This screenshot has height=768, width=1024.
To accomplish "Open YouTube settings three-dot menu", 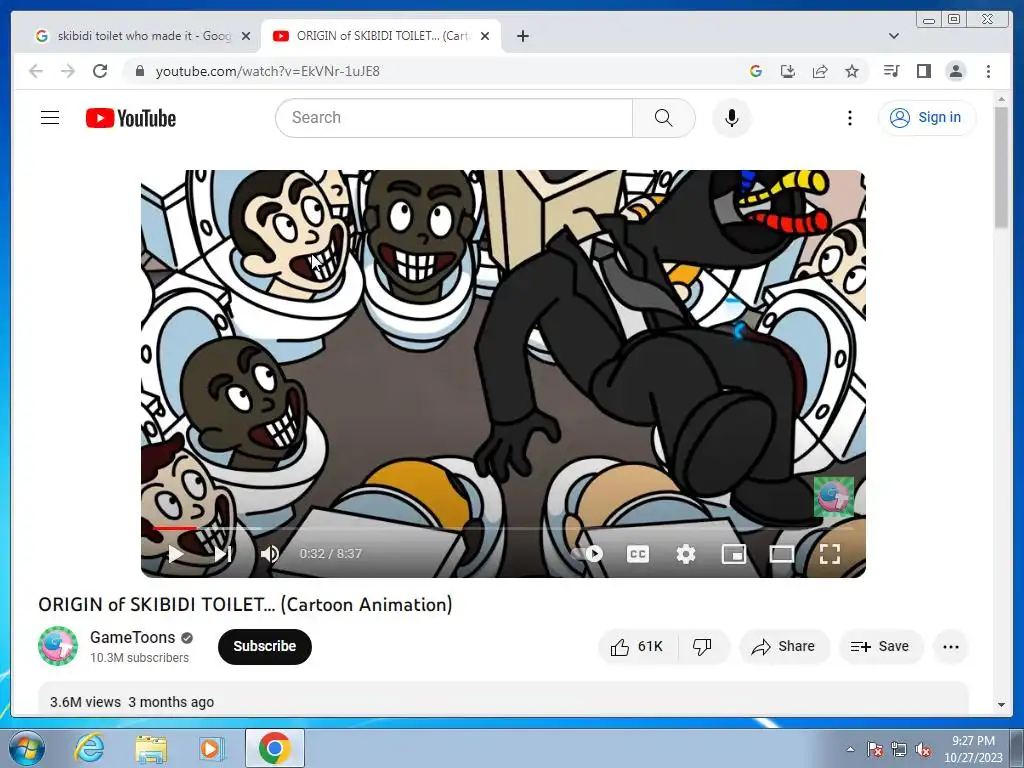I will 849,118.
